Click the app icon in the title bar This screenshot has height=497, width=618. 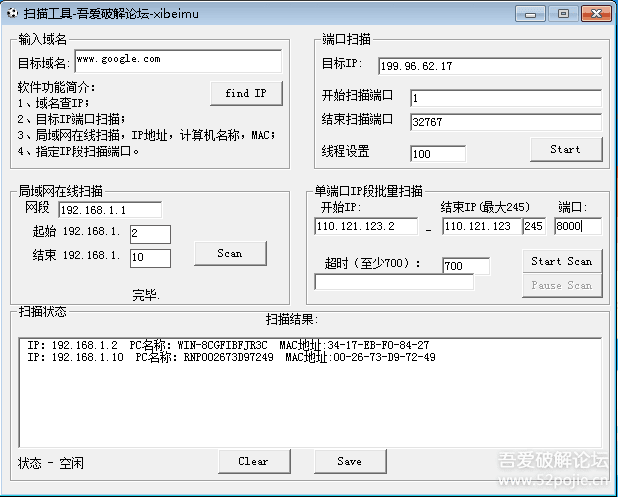point(11,13)
